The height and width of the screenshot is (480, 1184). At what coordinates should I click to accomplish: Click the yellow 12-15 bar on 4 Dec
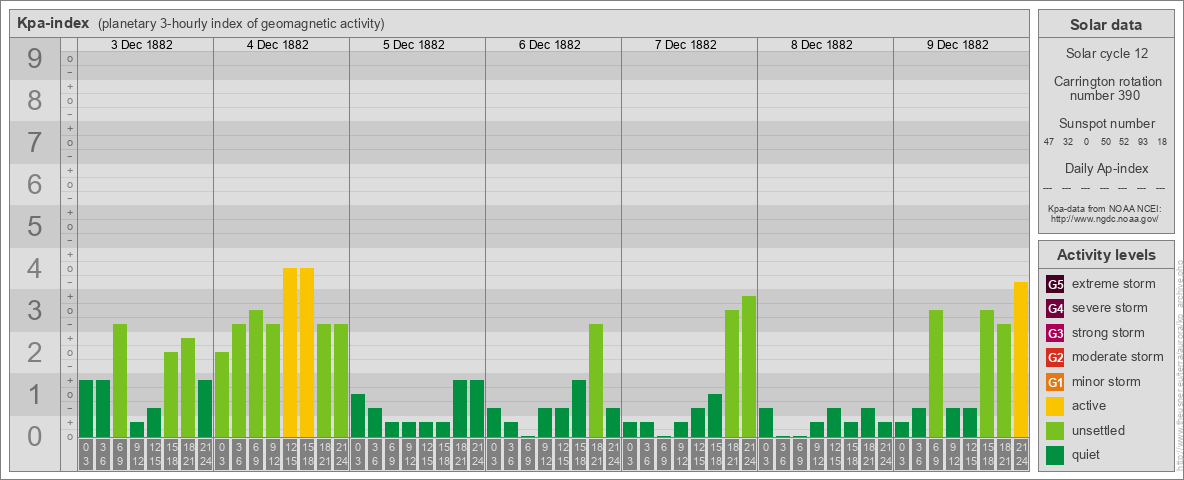tap(290, 352)
